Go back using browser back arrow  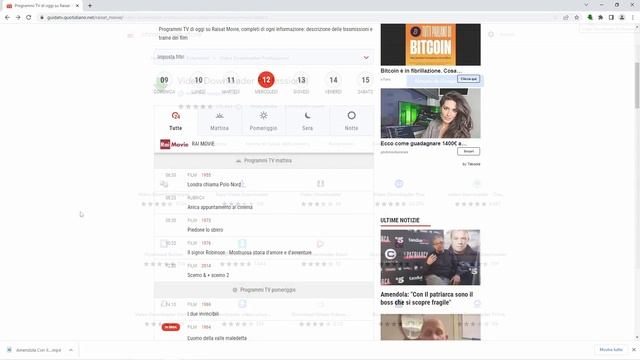point(7,18)
